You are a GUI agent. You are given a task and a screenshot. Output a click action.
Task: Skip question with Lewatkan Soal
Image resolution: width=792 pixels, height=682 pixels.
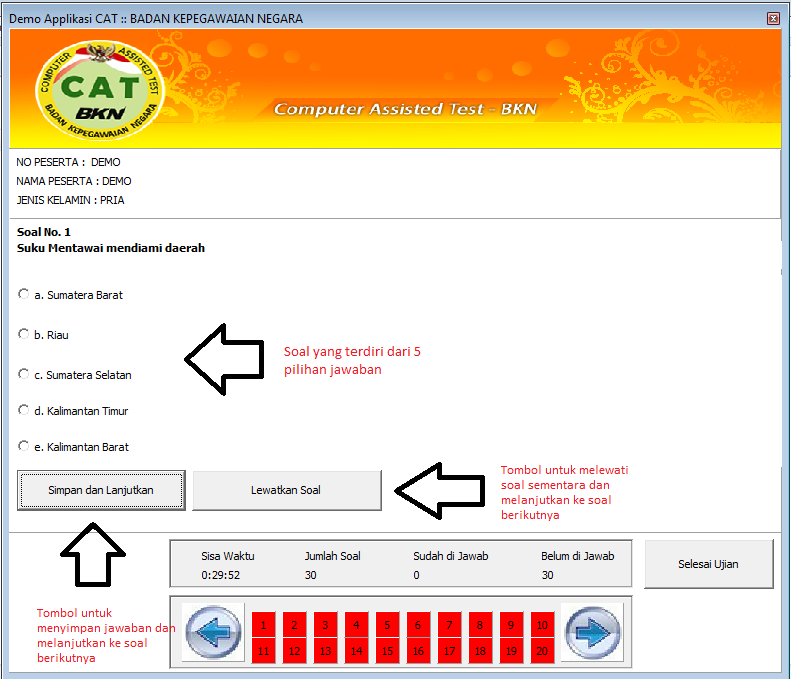(x=286, y=490)
